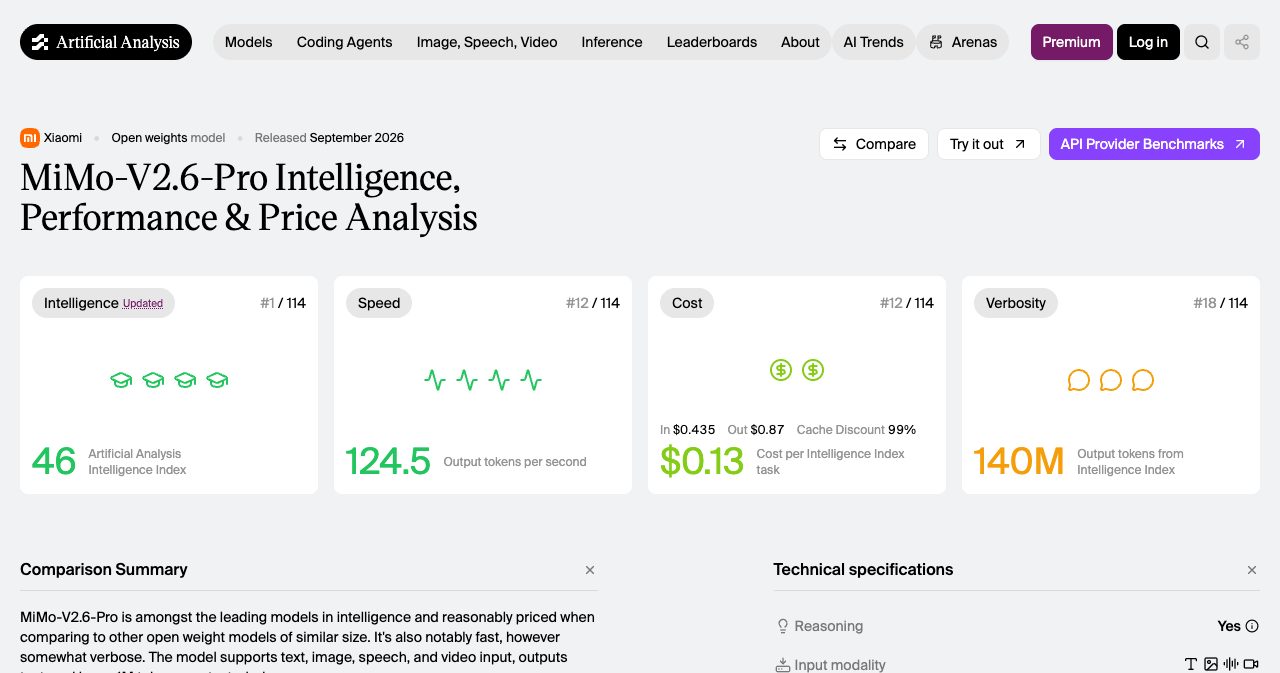Click the Speed rank #12 / 114

[x=593, y=303]
